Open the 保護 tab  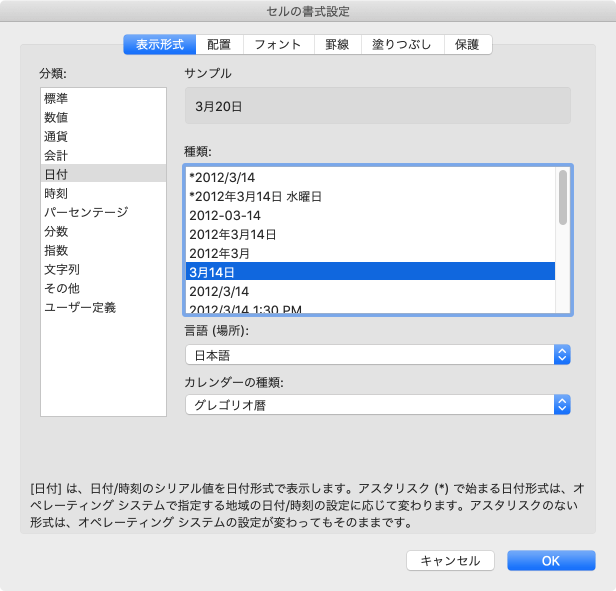(x=466, y=44)
